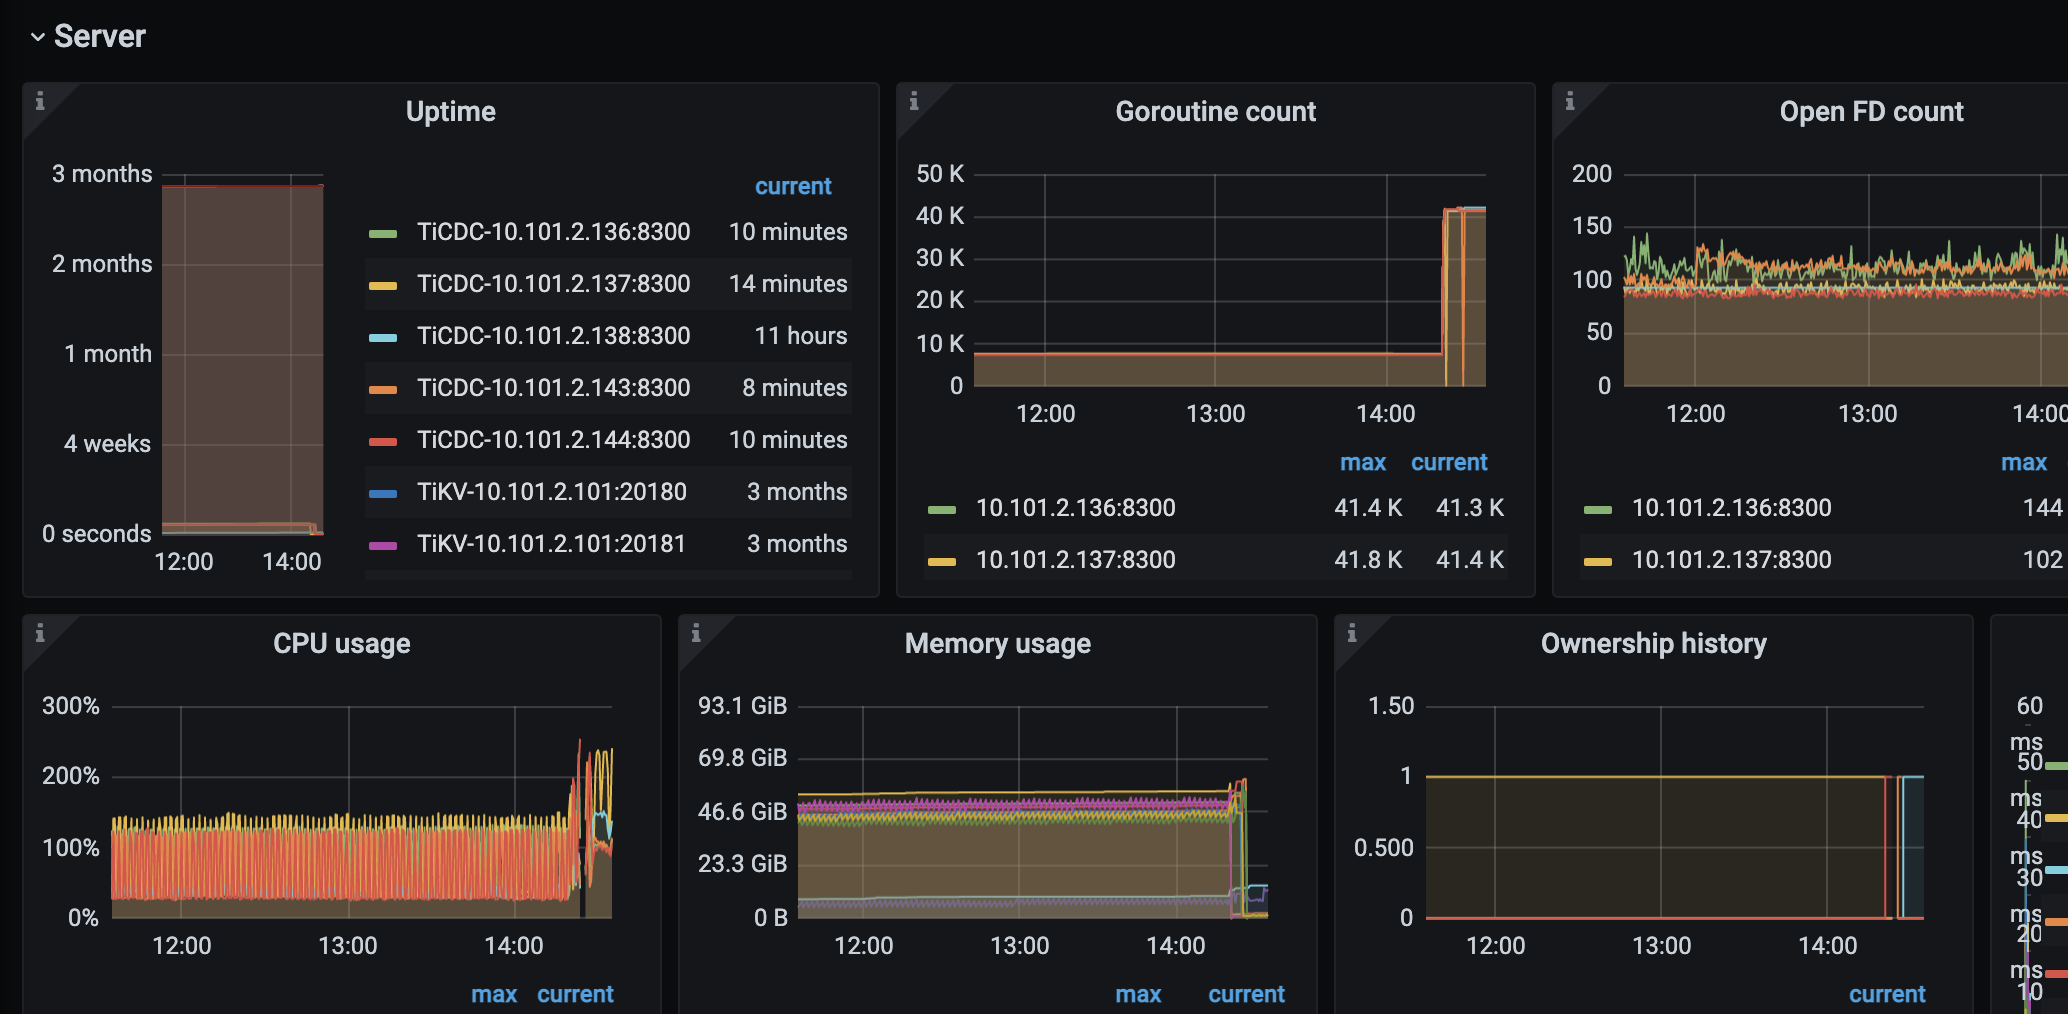Click the Ownership history info icon
The width and height of the screenshot is (2068, 1014).
(x=1352, y=633)
